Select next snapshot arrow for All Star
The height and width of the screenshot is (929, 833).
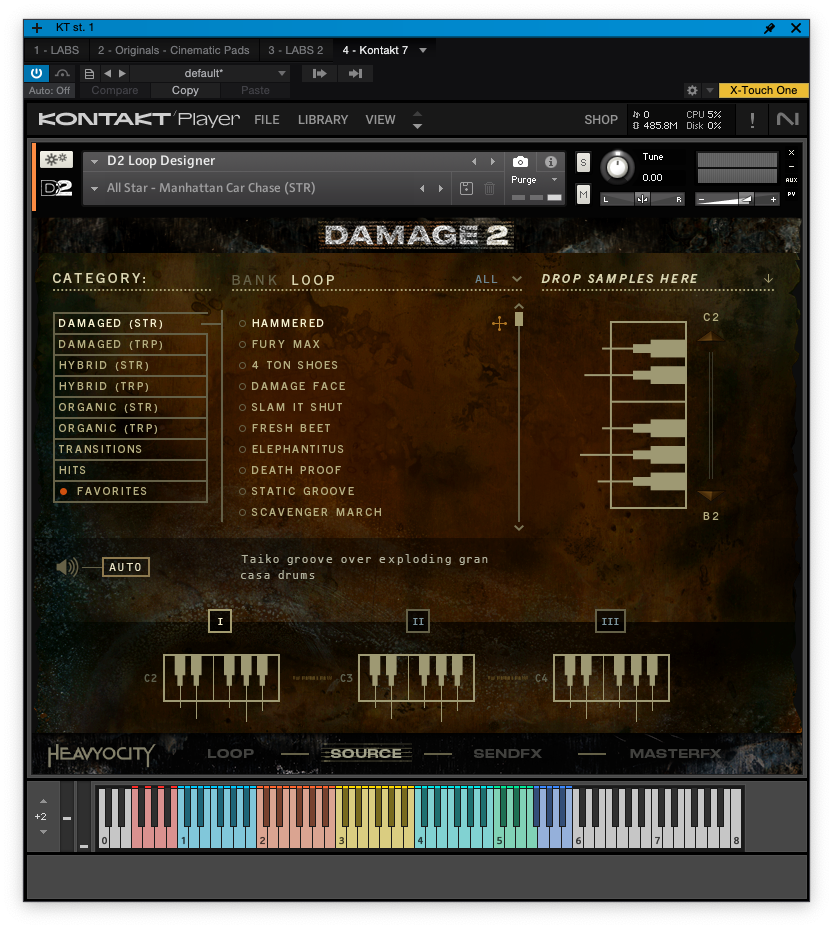pos(441,188)
